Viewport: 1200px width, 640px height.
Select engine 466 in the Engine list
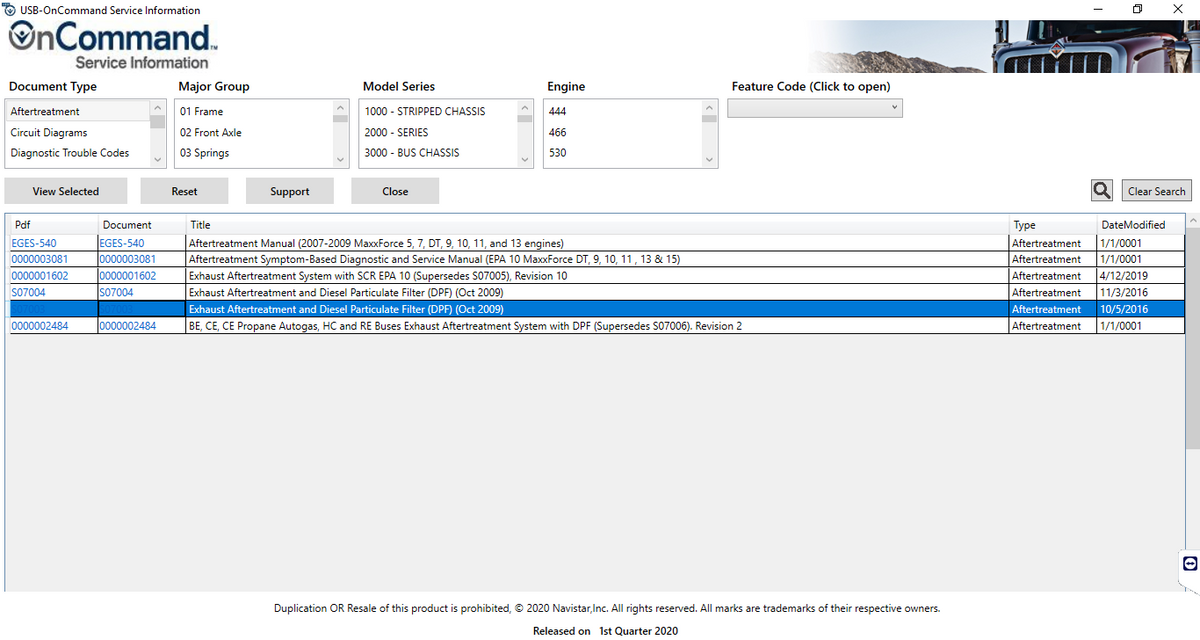point(556,132)
